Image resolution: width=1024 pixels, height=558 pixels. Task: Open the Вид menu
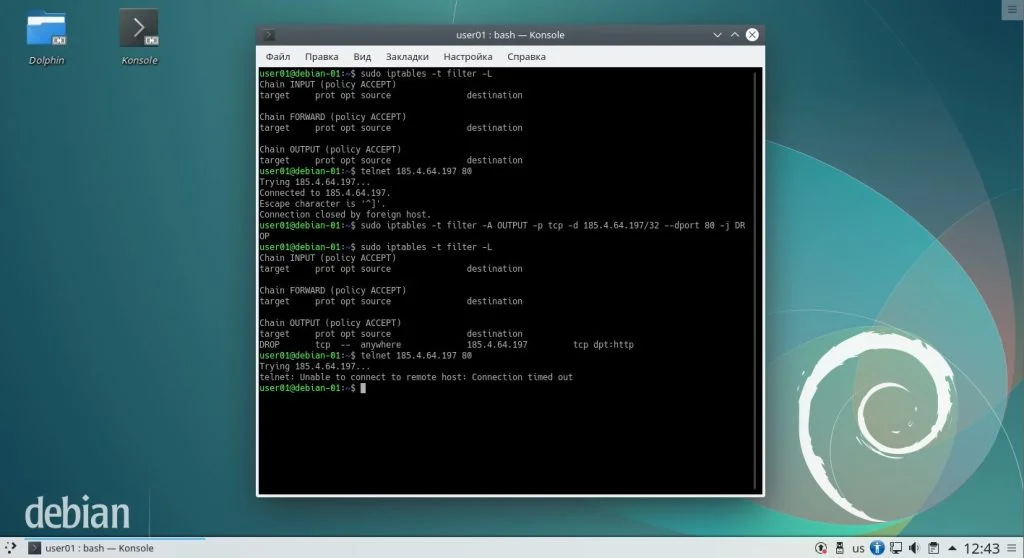362,57
